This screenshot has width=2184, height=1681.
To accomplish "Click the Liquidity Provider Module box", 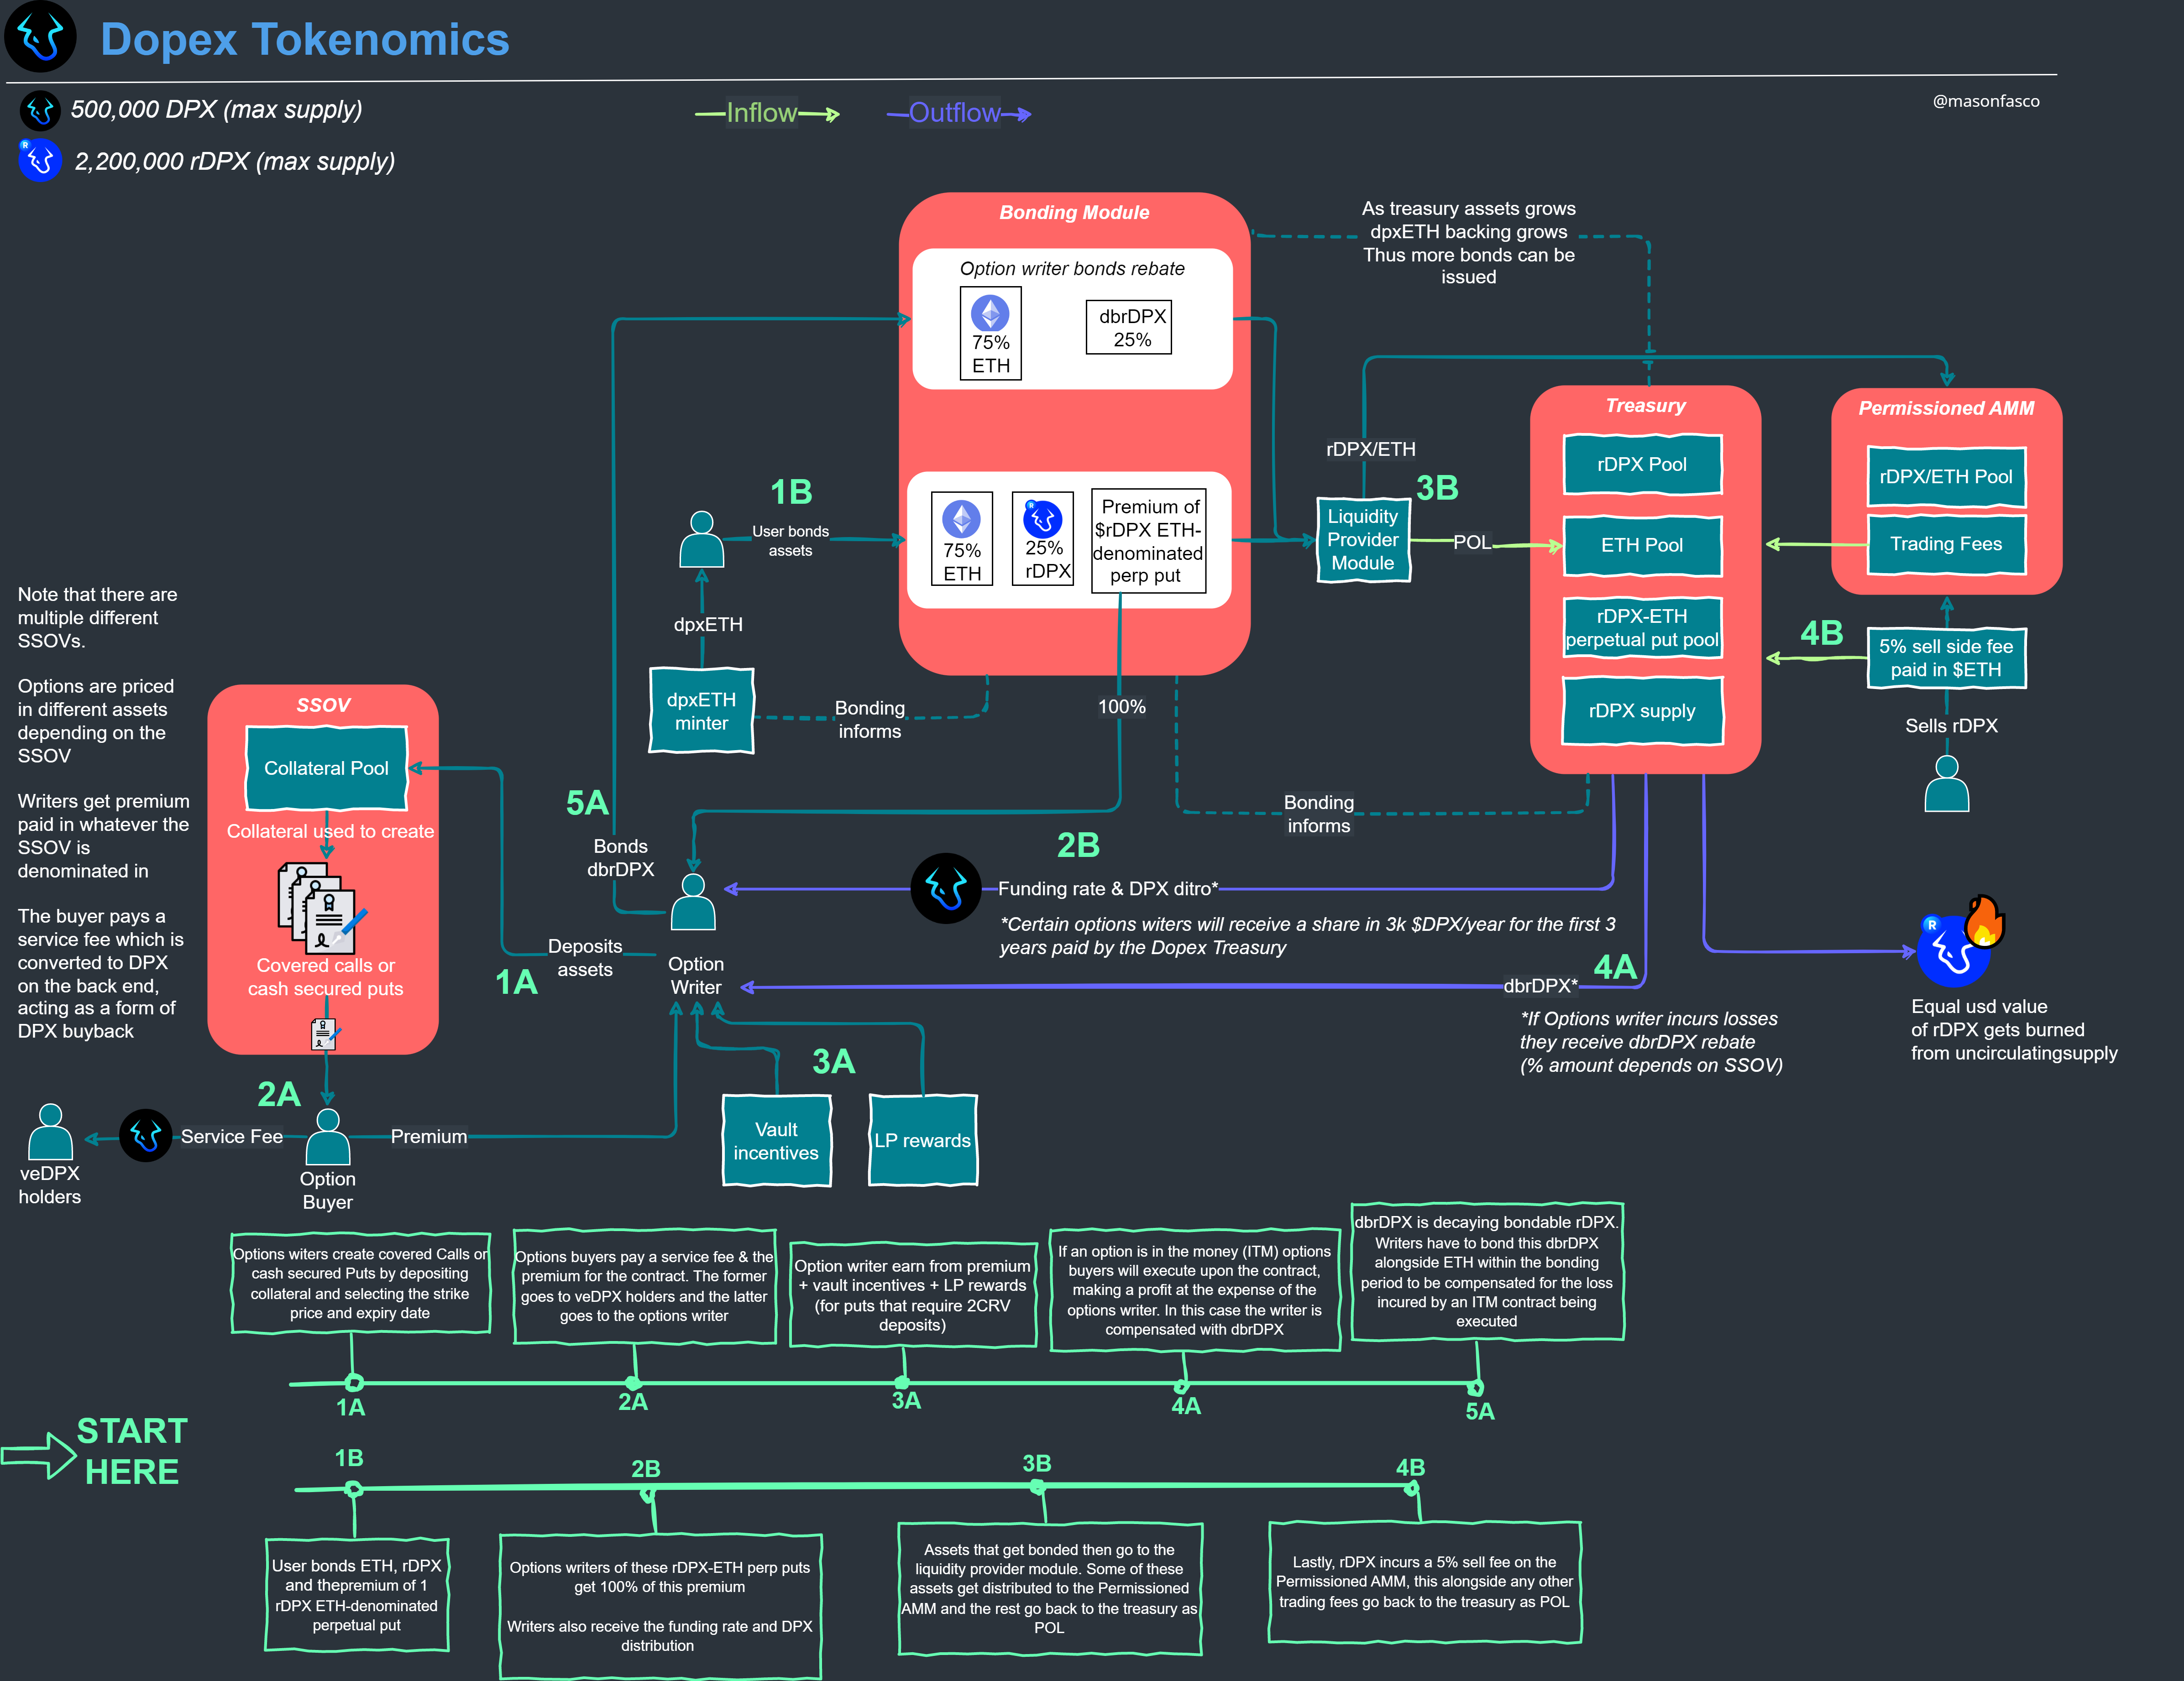I will coord(1363,540).
